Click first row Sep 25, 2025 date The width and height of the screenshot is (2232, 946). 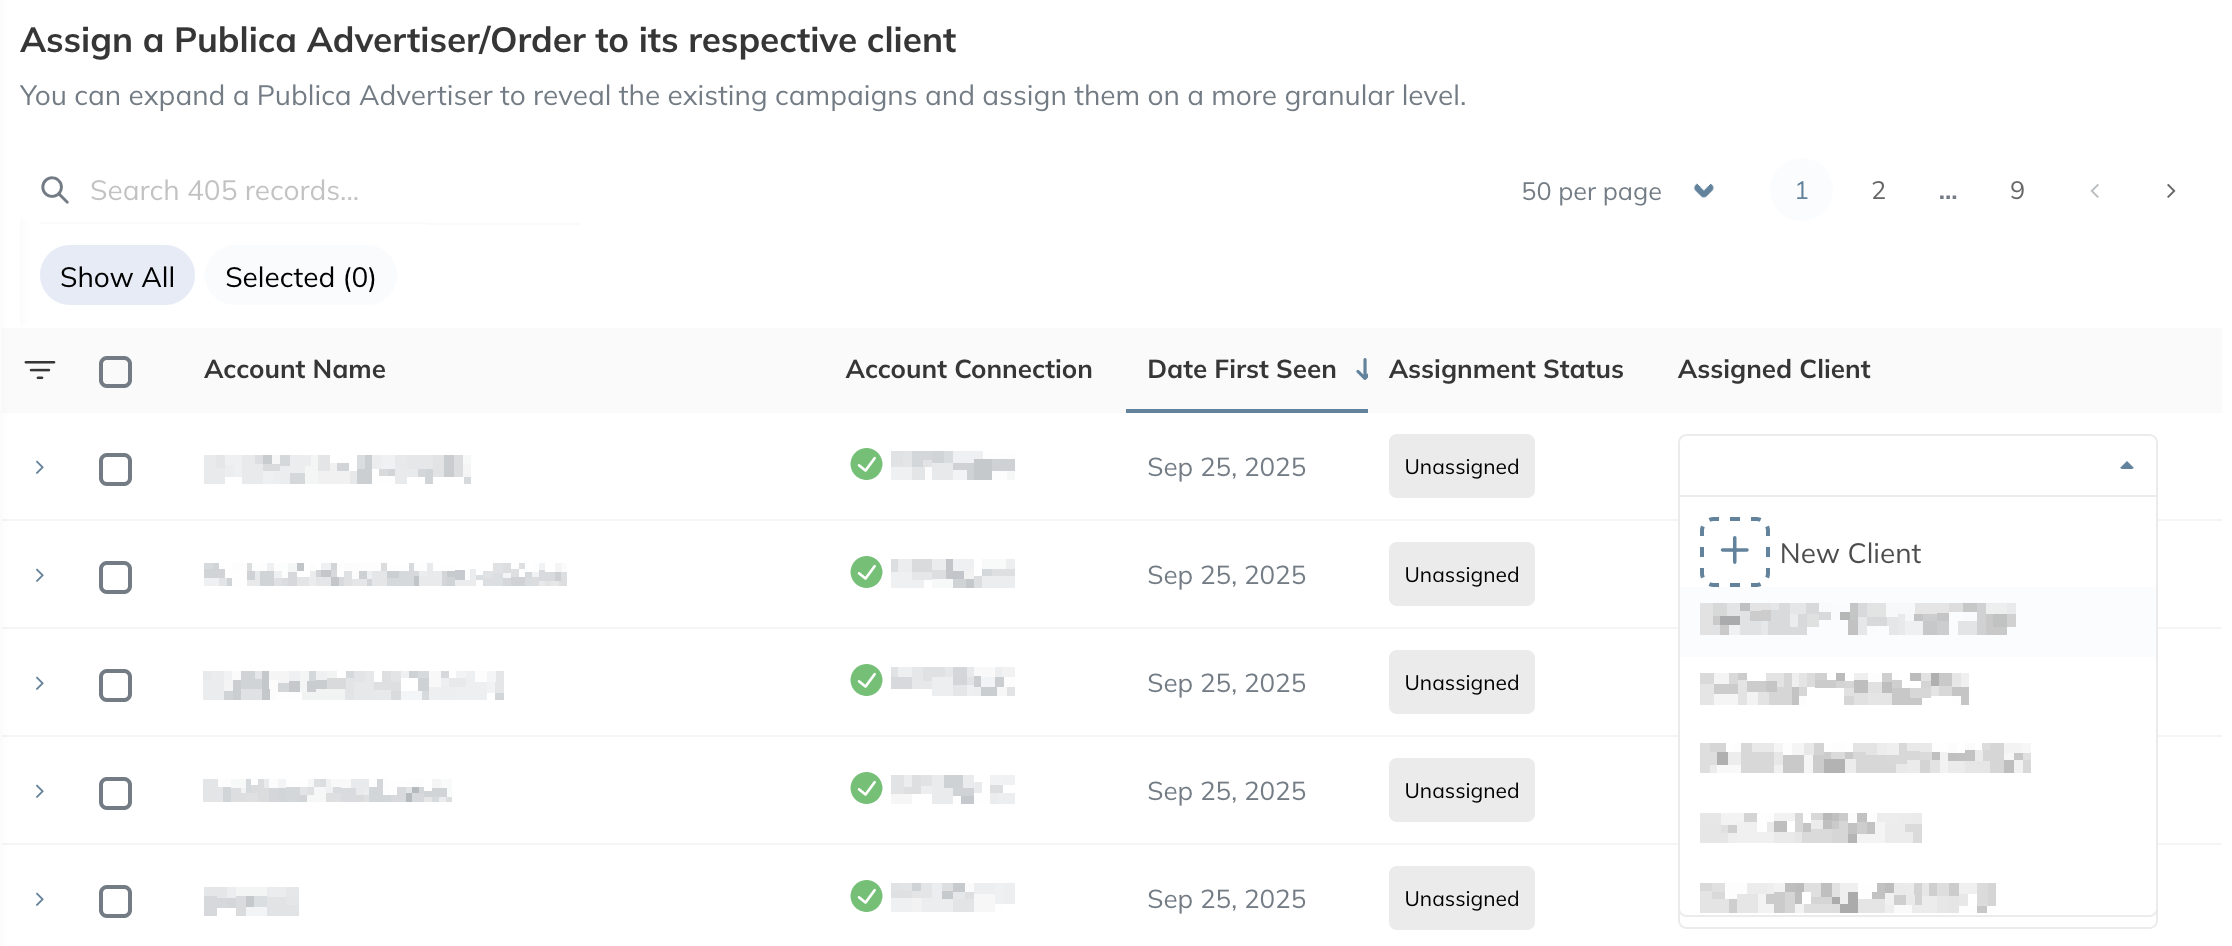point(1226,467)
